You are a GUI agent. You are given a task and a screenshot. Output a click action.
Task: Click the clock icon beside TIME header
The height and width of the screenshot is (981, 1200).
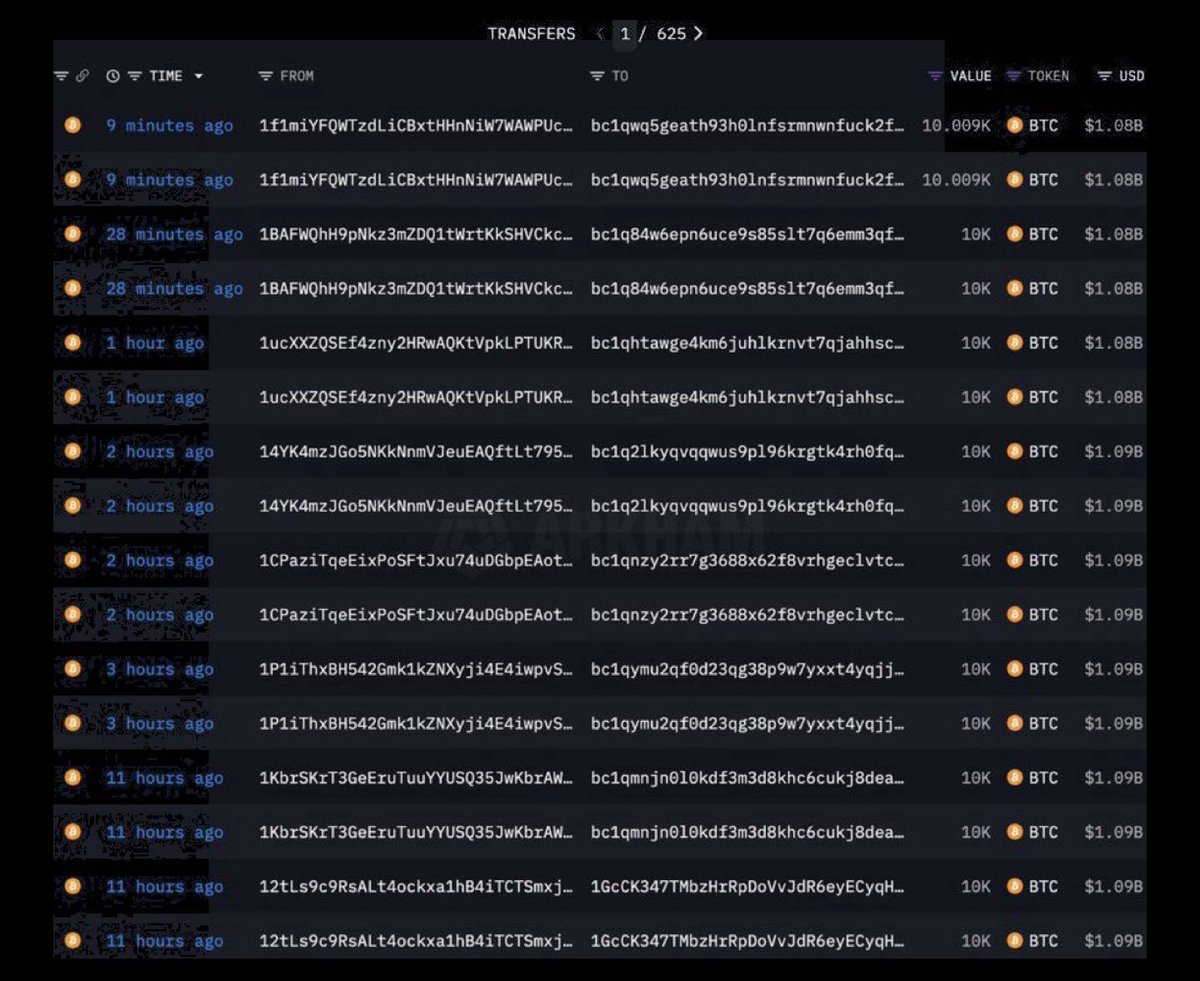coord(113,76)
